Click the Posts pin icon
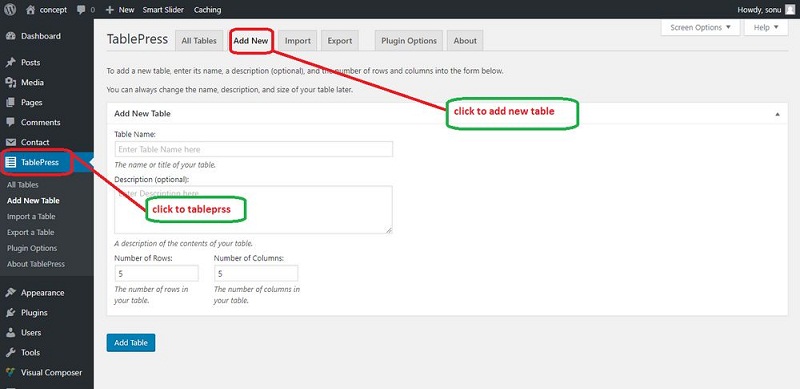The height and width of the screenshot is (389, 800). (11, 62)
